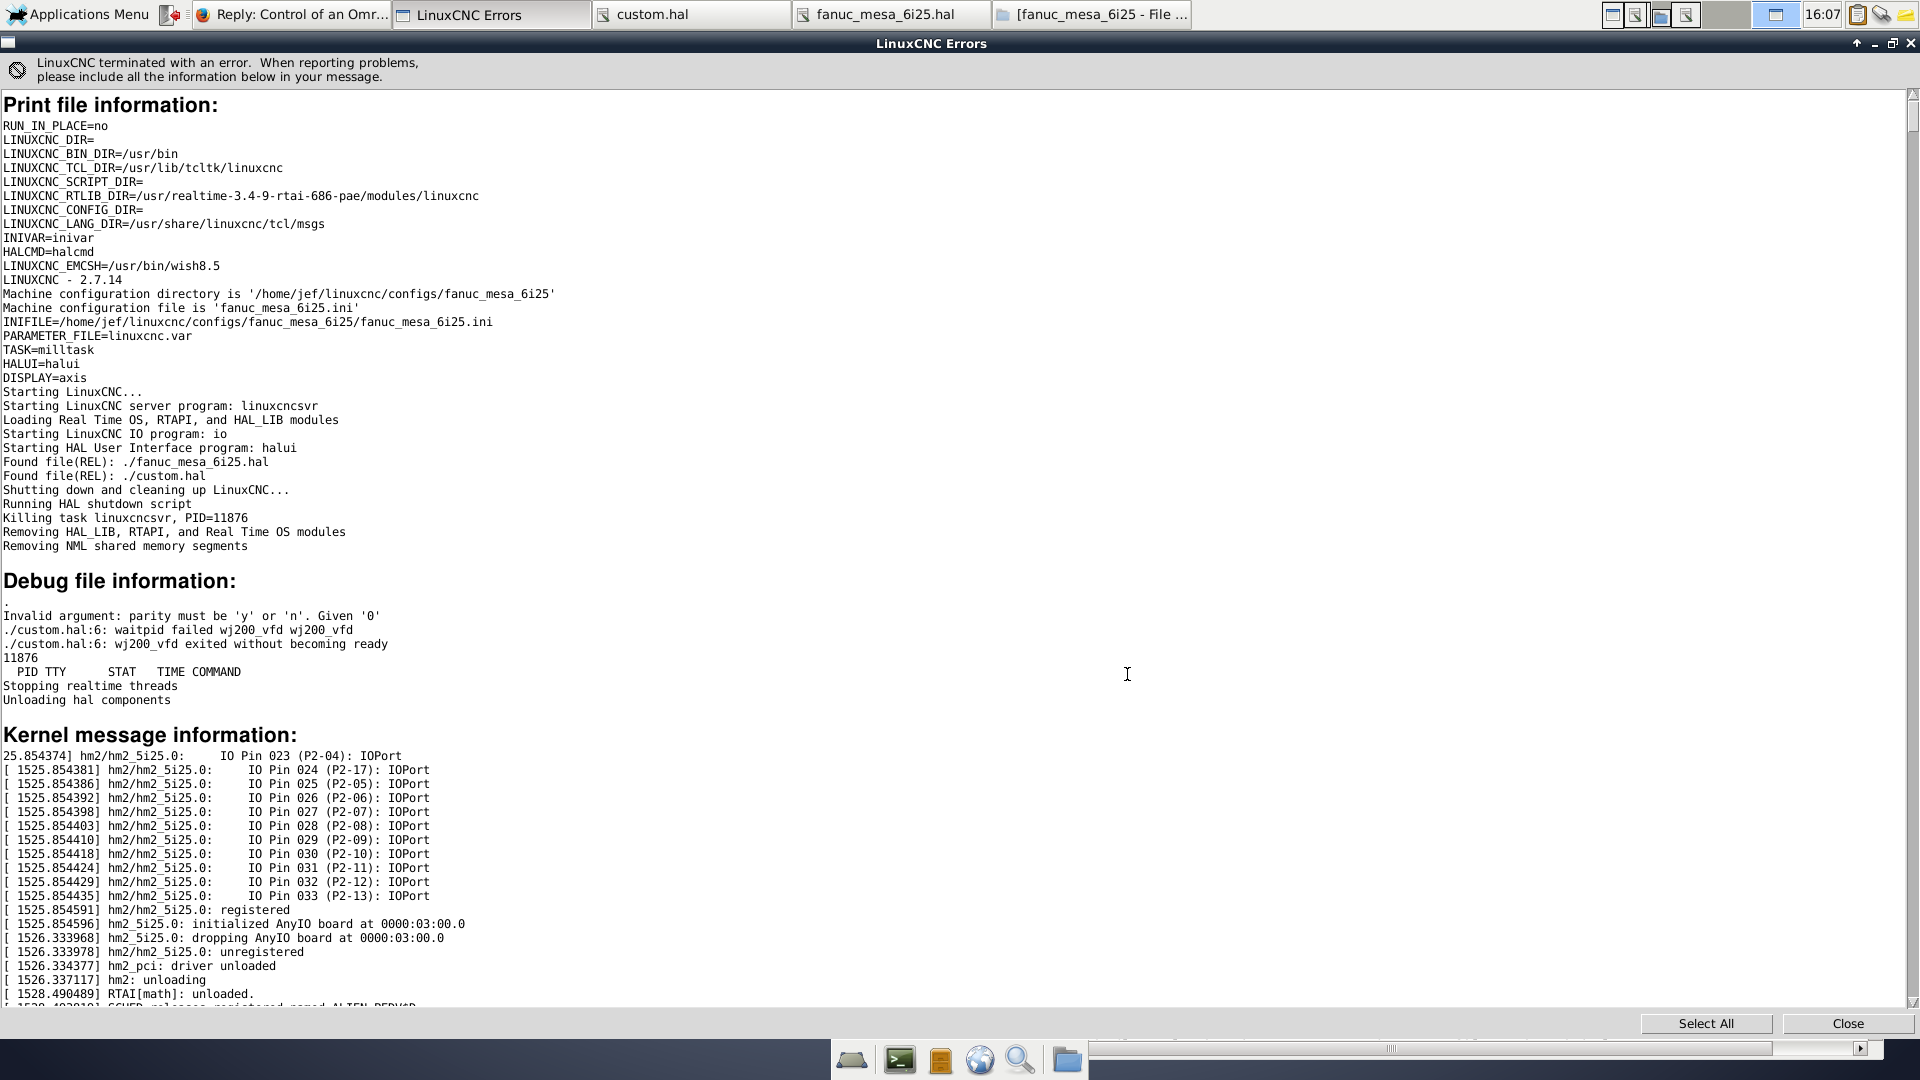Click the 'Kernel message information:' heading
Image resolution: width=1920 pixels, height=1080 pixels.
pyautogui.click(x=150, y=735)
